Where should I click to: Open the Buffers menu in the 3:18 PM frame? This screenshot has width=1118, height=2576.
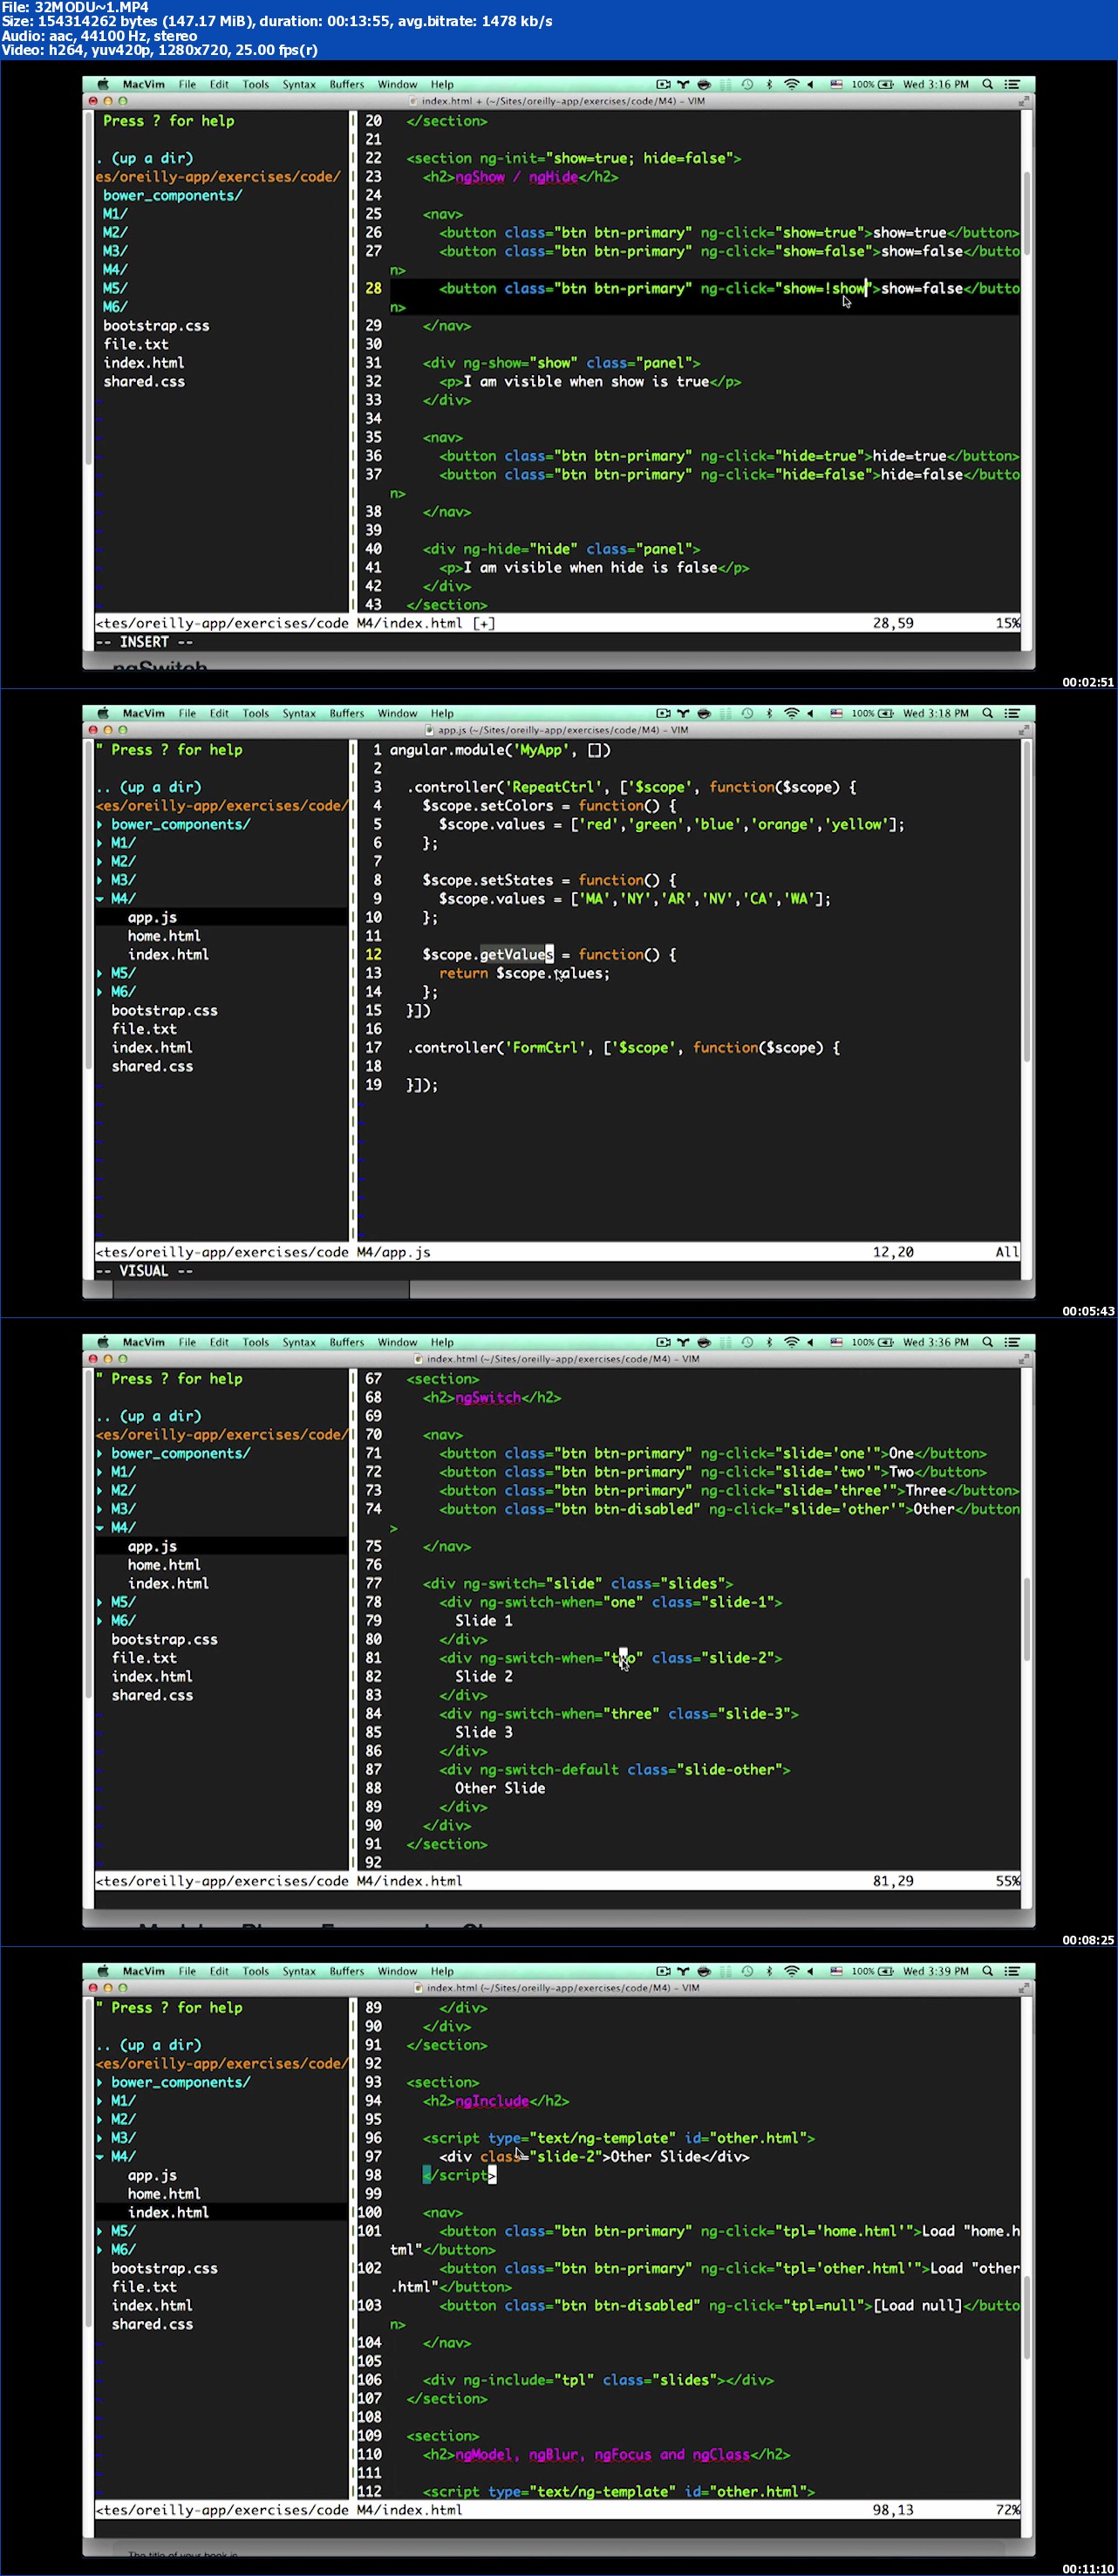click(347, 714)
